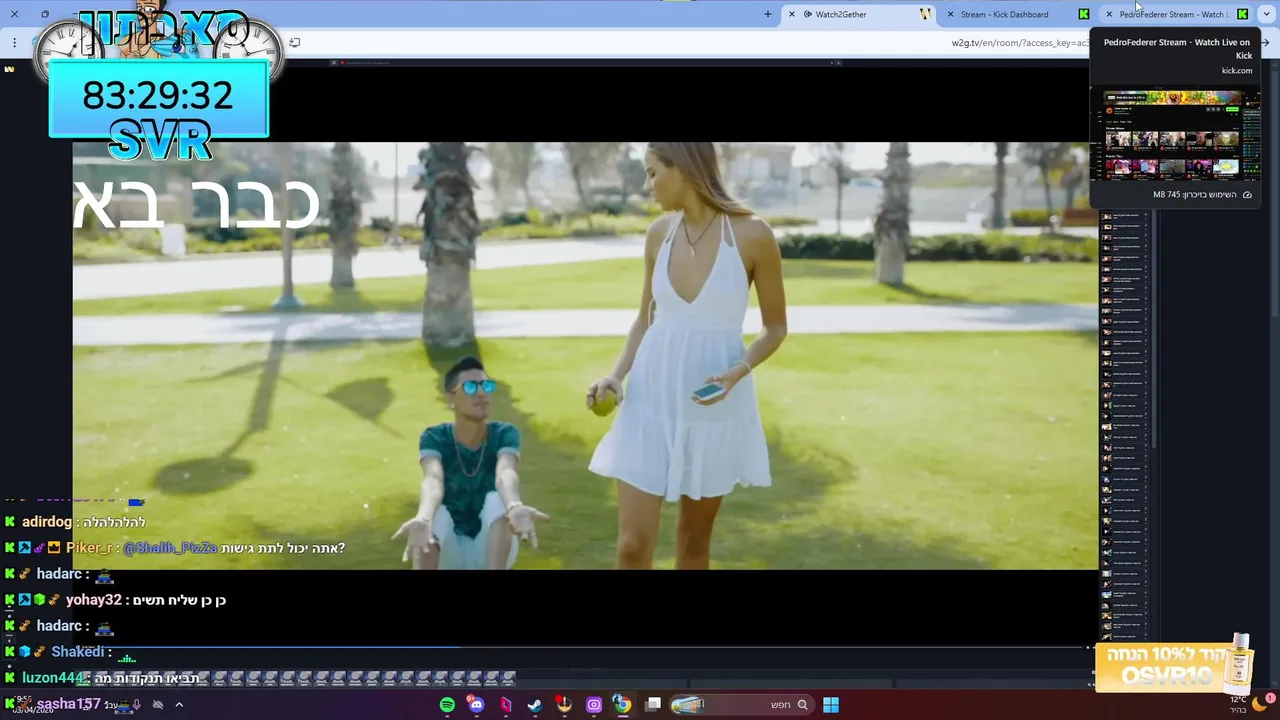Viewport: 1280px width, 720px height.
Task: Switch to the Stream - Kick Dashboard tab
Action: click(x=1014, y=14)
